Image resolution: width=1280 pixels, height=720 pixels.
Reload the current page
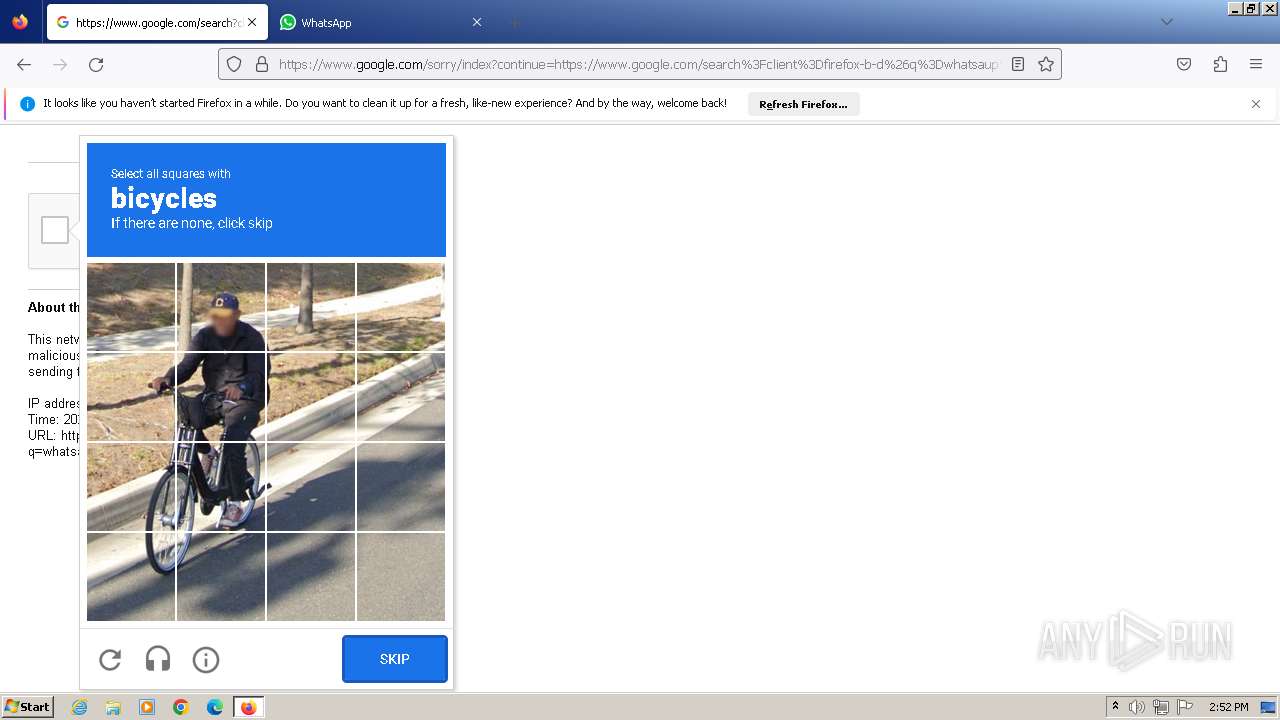click(x=96, y=64)
